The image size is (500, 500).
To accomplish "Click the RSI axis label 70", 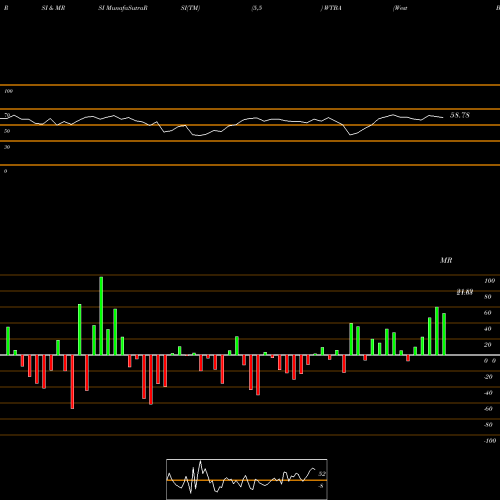I will tap(7, 115).
